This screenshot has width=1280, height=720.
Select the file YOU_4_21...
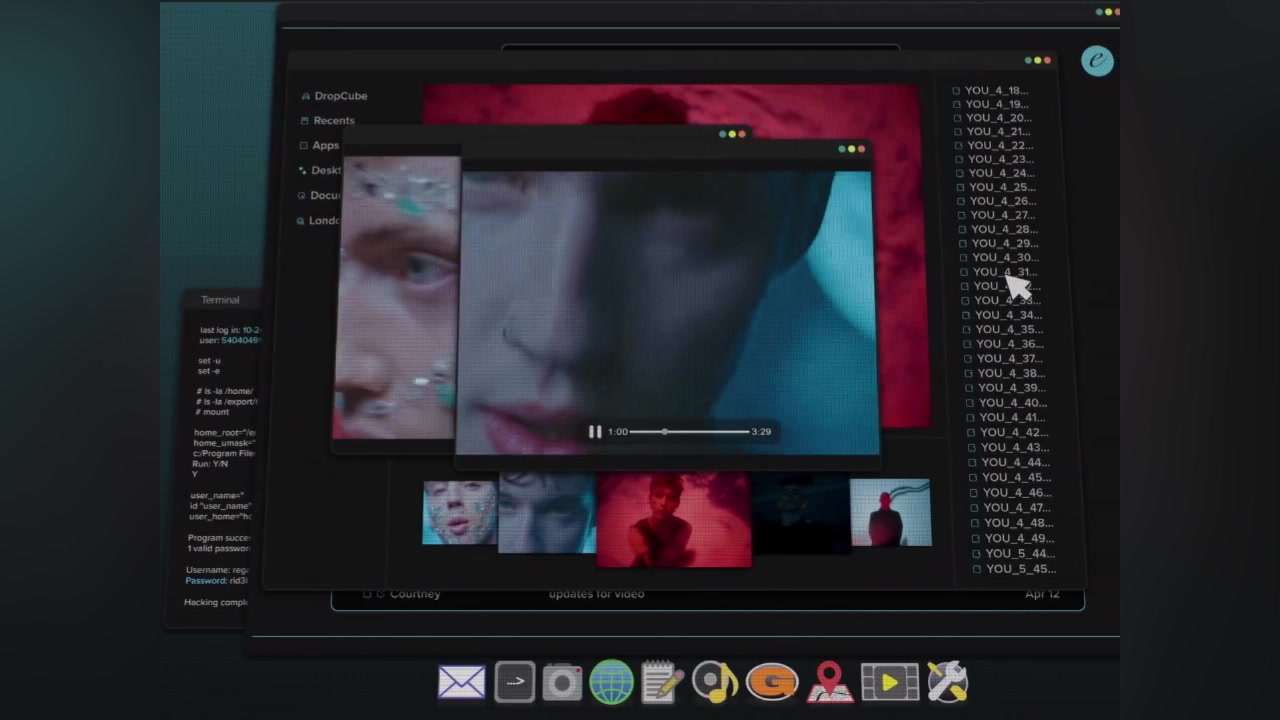pyautogui.click(x=999, y=131)
